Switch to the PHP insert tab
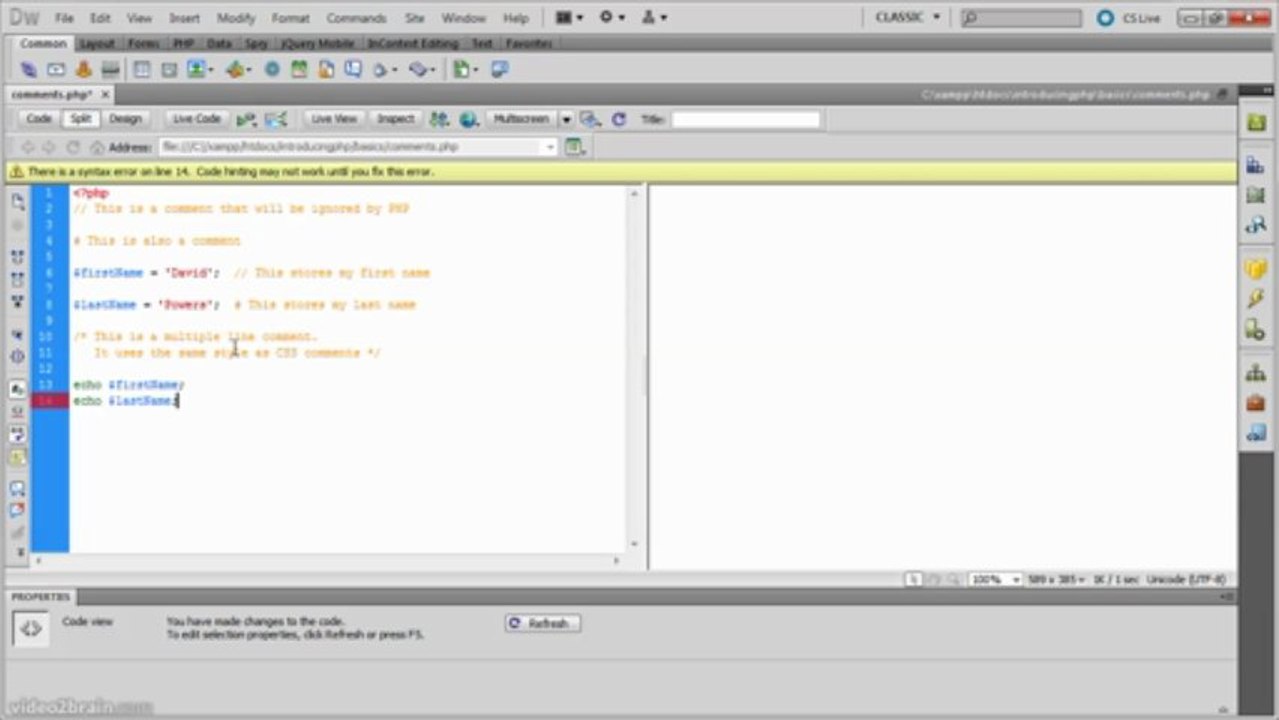The image size is (1279, 720). click(183, 44)
